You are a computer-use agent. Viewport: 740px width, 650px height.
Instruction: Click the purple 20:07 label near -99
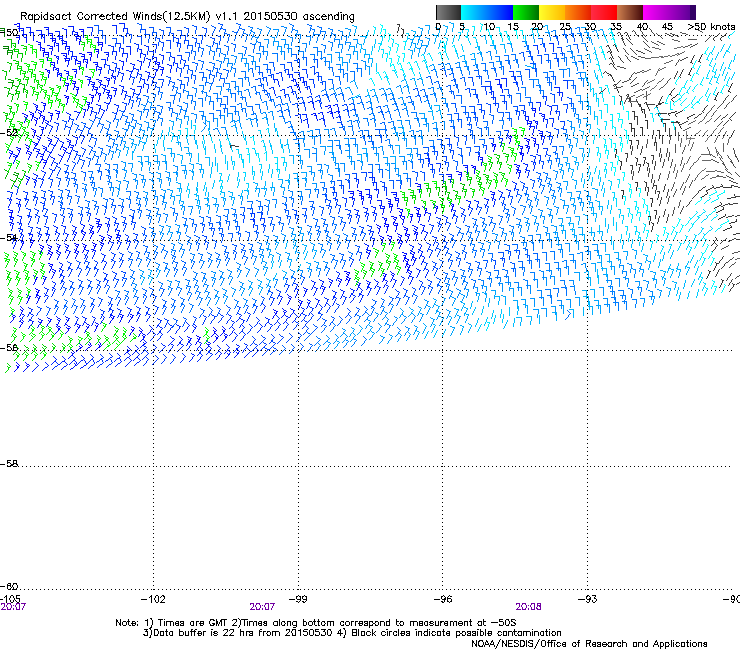pos(262,607)
